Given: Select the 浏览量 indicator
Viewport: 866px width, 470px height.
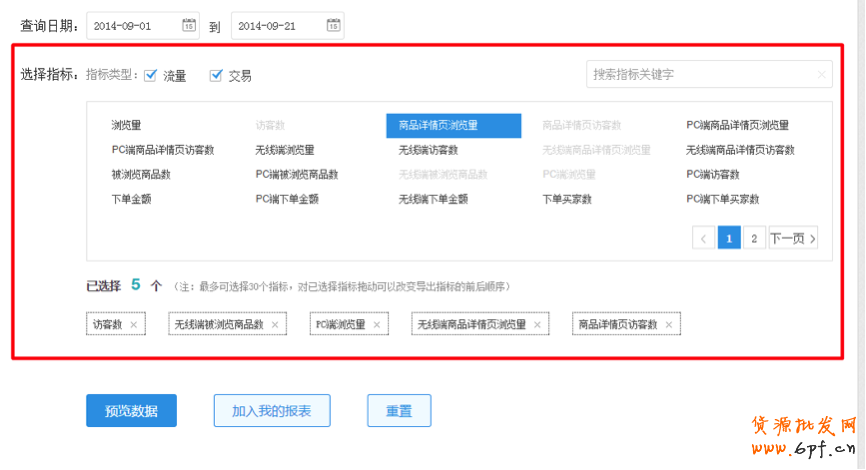Looking at the screenshot, I should coord(126,125).
